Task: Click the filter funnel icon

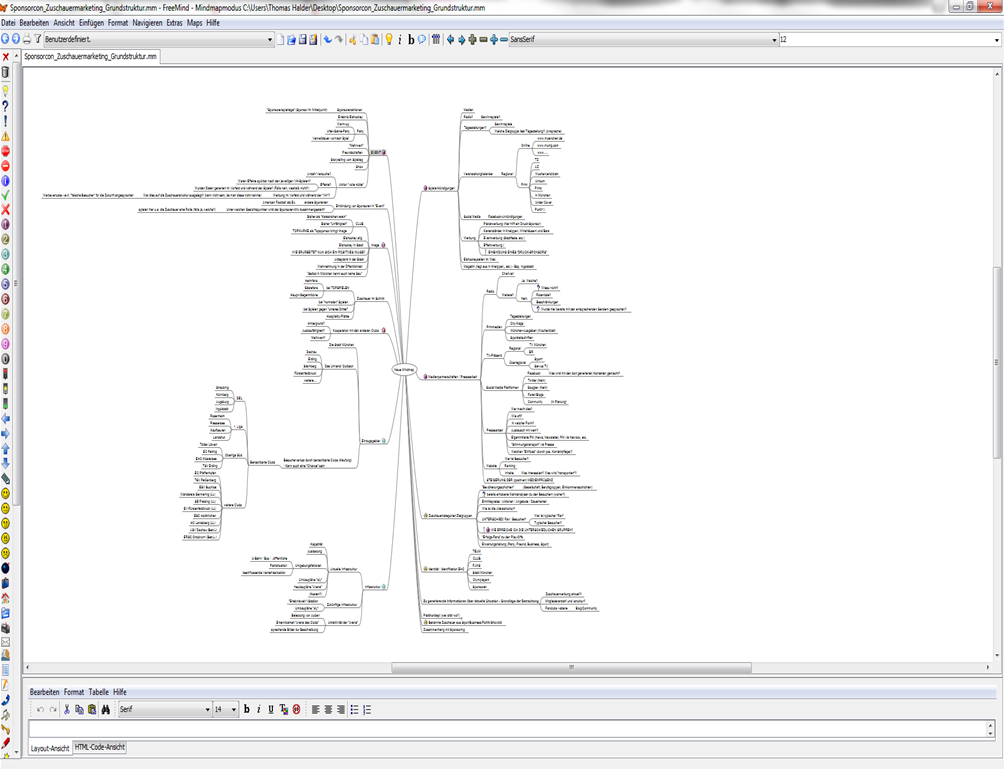Action: click(x=38, y=39)
